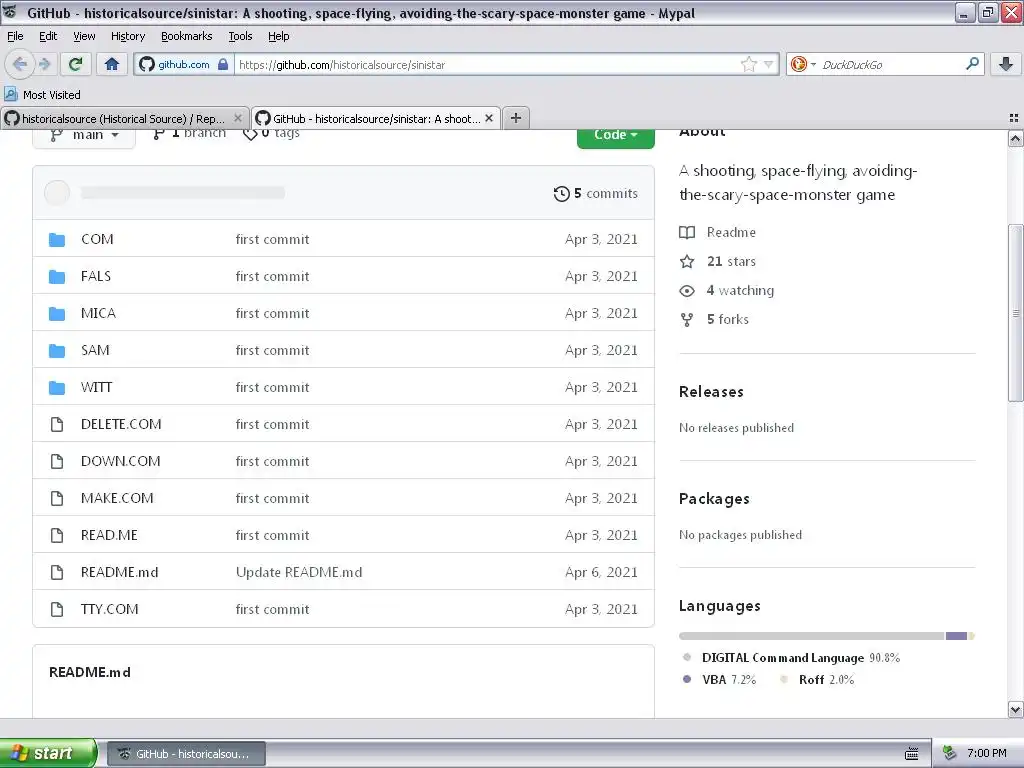The height and width of the screenshot is (768, 1024).
Task: Click the GitHub taskbar window button
Action: click(186, 754)
